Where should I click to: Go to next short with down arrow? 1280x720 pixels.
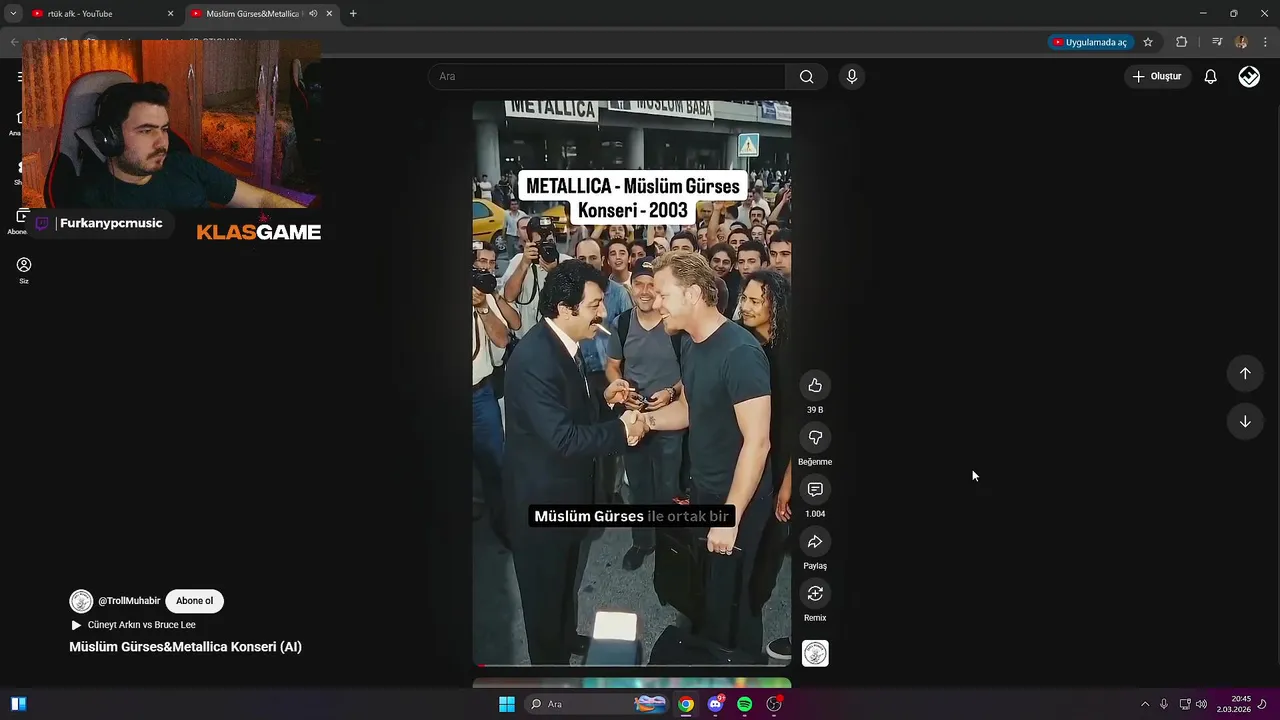(1245, 421)
